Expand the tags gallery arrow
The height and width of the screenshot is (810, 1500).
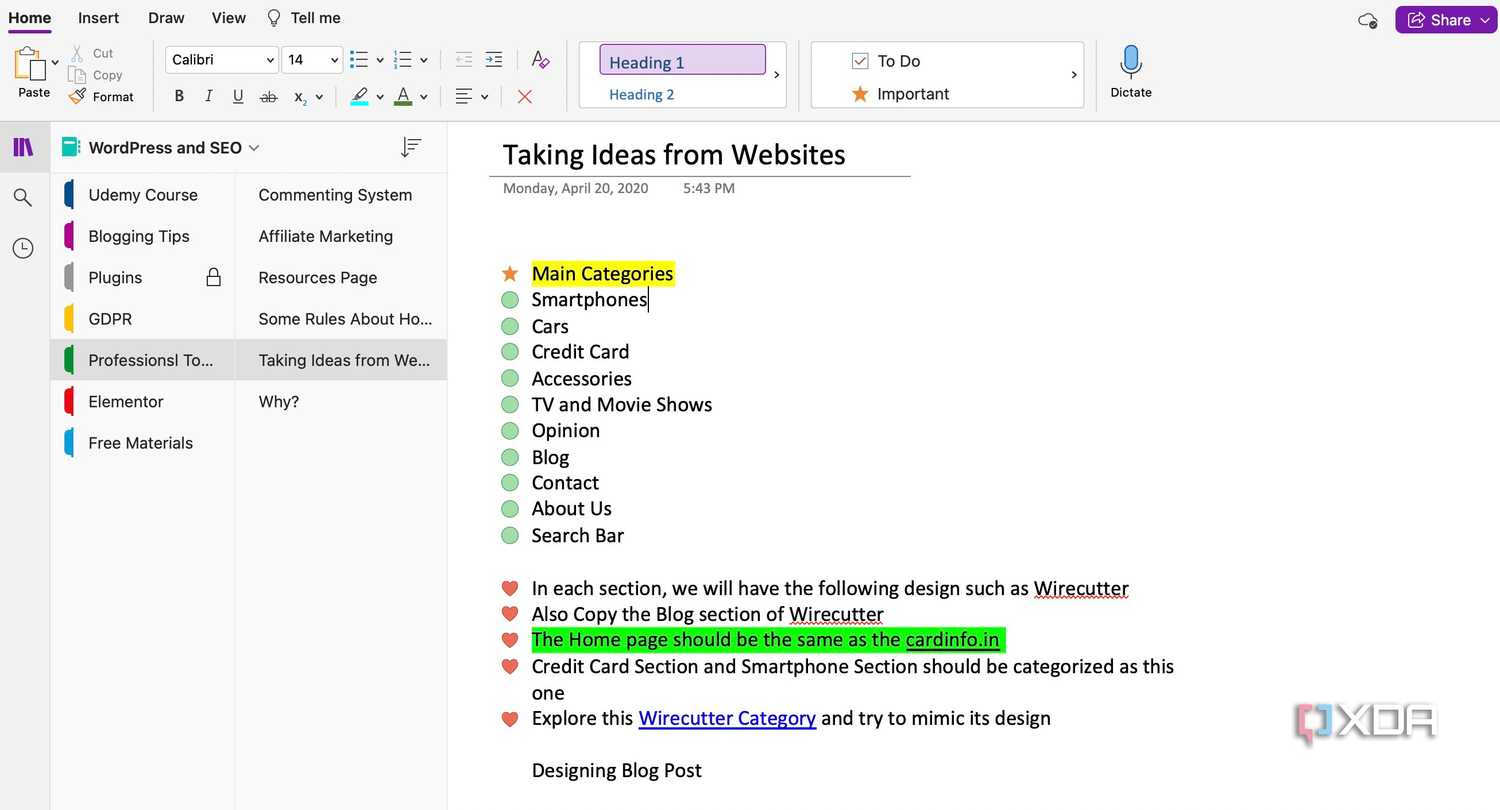click(x=1074, y=75)
